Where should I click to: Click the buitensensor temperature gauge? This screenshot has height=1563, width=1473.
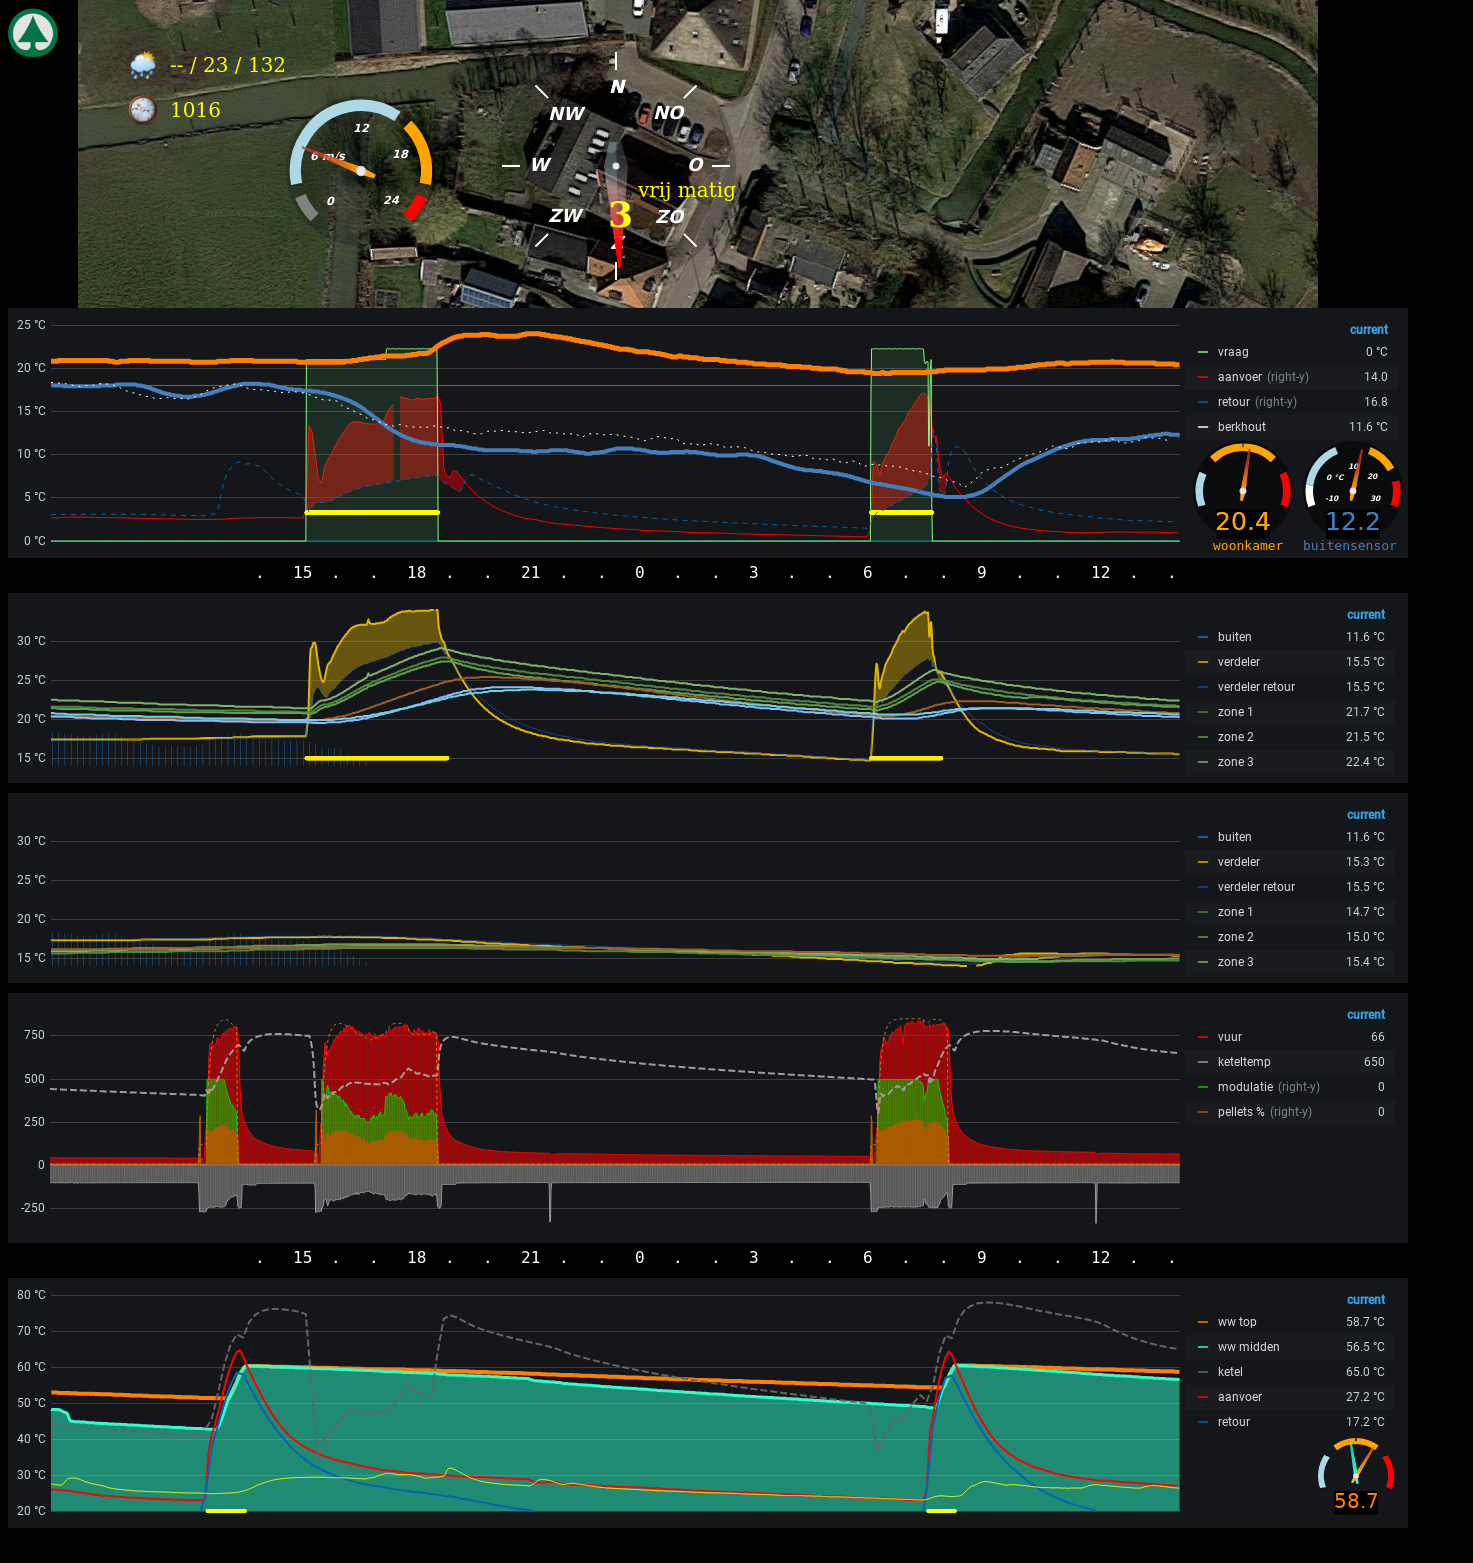coord(1352,493)
